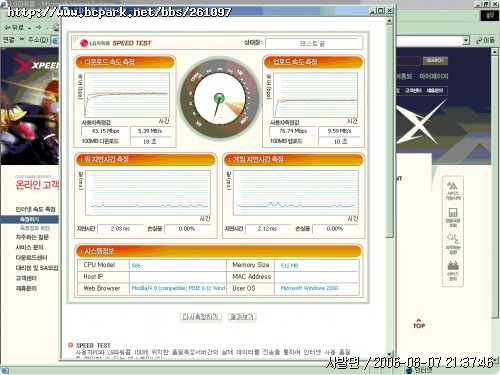Click the 이동 Go button in background browser
This screenshot has width=500, height=375.
pos(485,41)
